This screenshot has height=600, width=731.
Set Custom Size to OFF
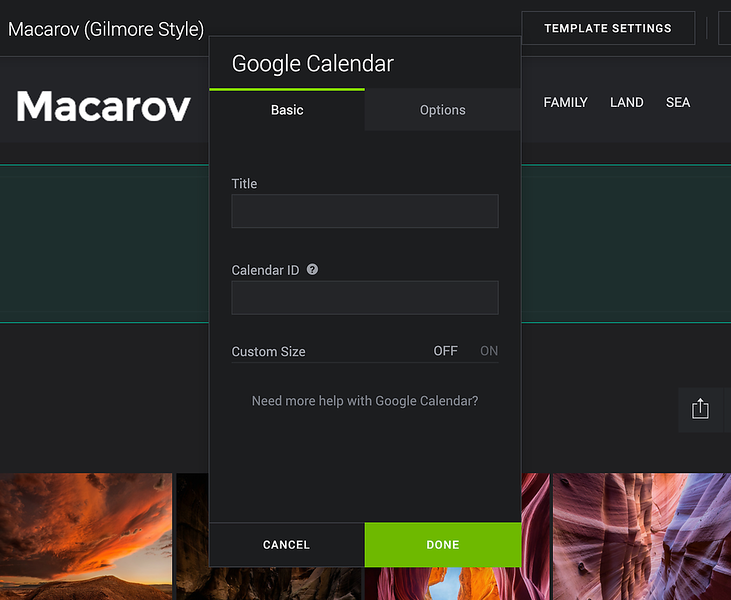click(x=446, y=351)
